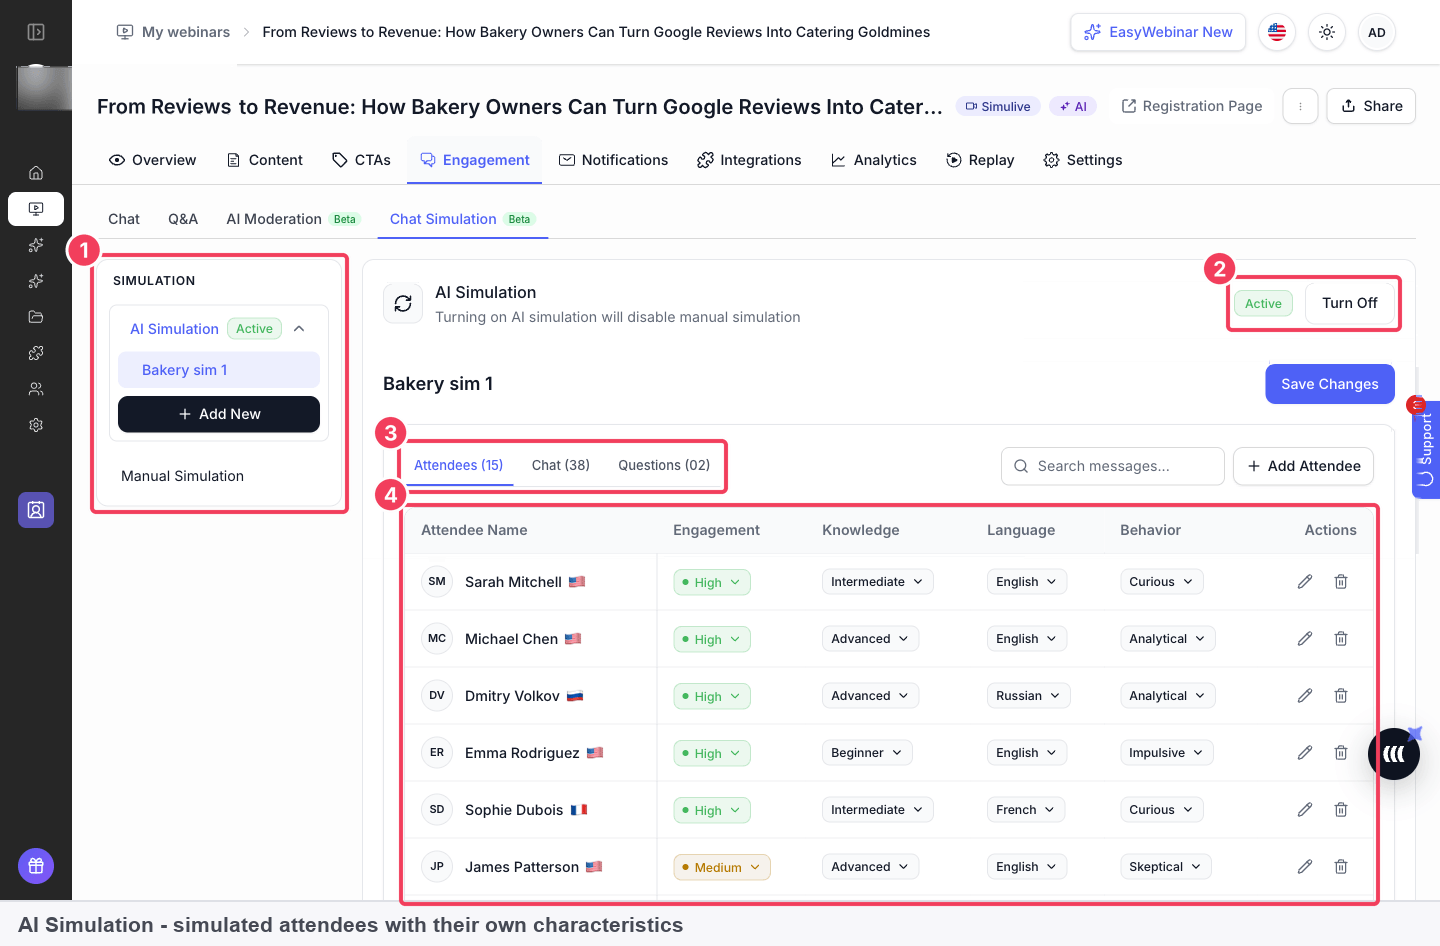Image resolution: width=1440 pixels, height=946 pixels.
Task: Go to the Questions (02) tab
Action: [x=664, y=465]
